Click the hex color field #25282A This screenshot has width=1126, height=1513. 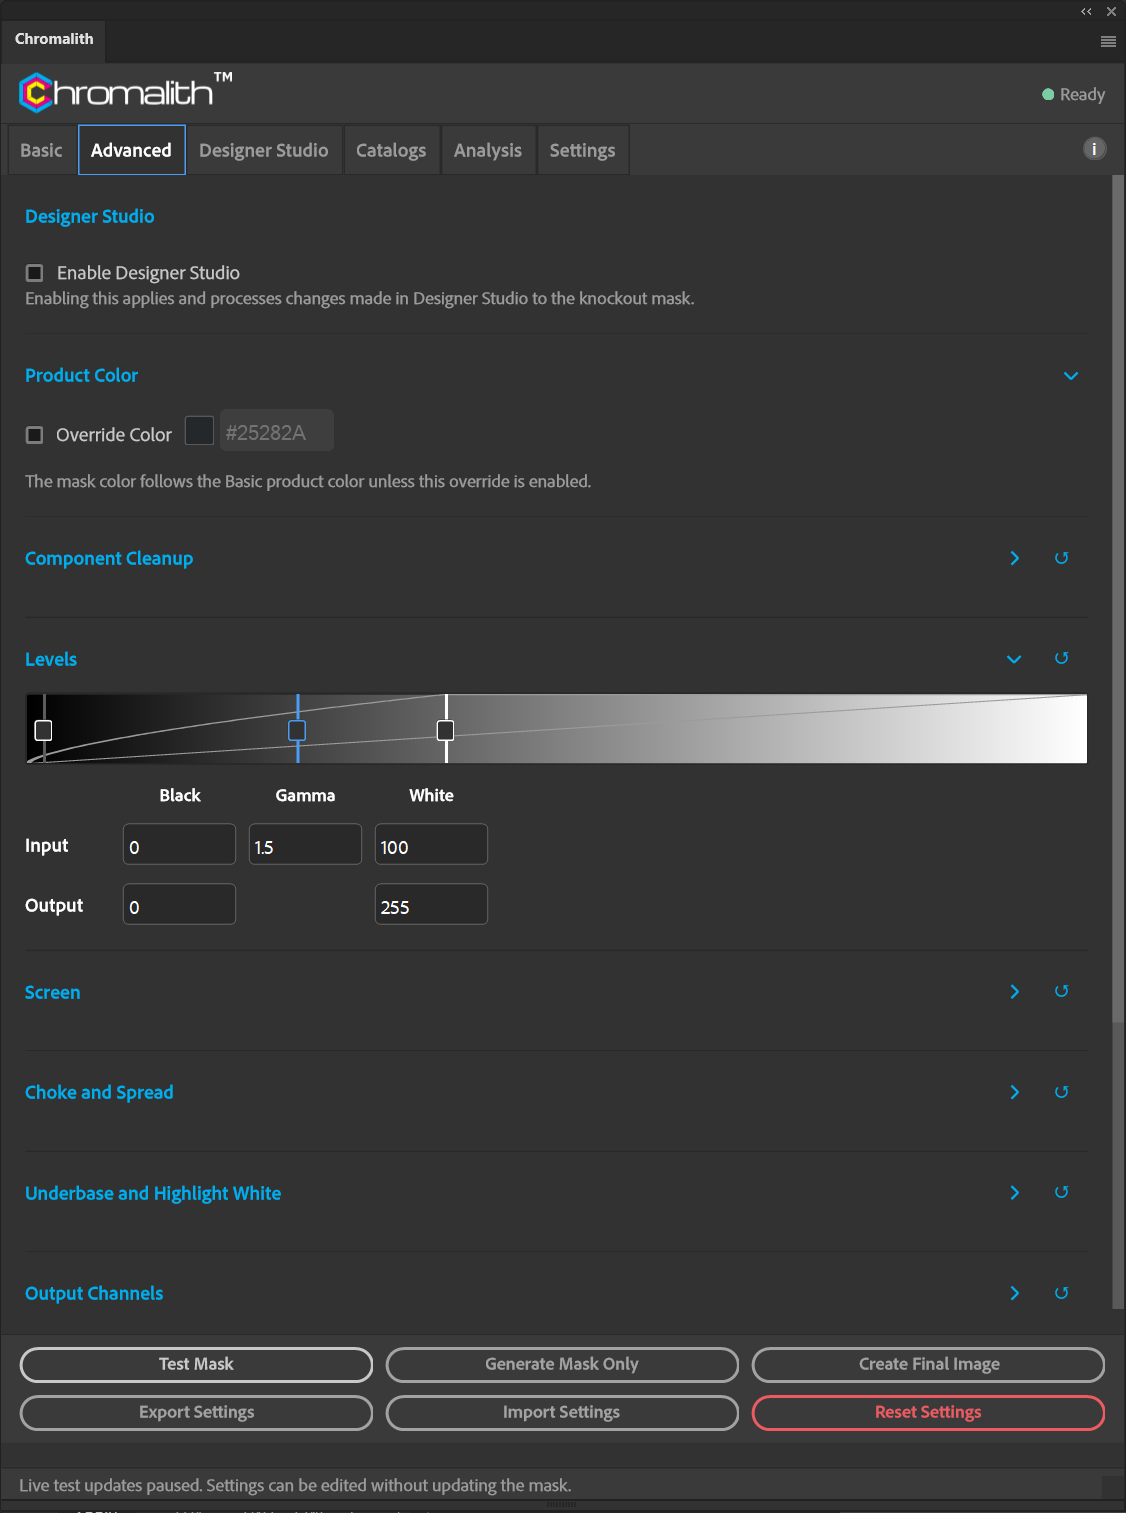(277, 431)
